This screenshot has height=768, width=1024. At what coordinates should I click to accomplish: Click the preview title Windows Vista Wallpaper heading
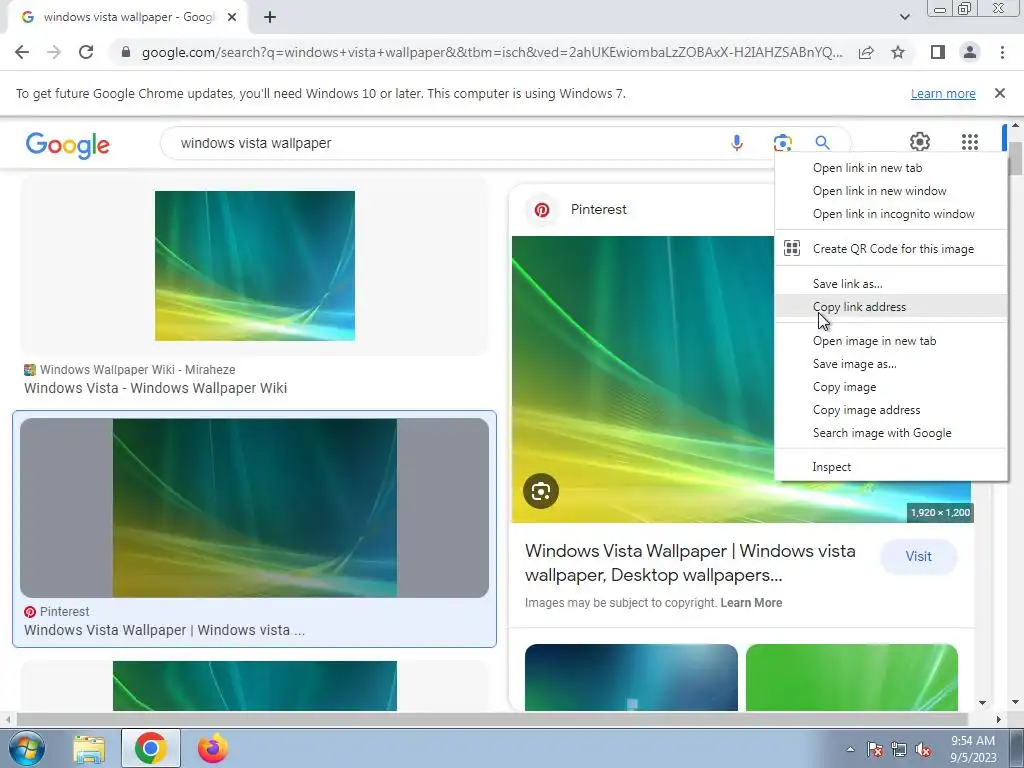[x=690, y=563]
